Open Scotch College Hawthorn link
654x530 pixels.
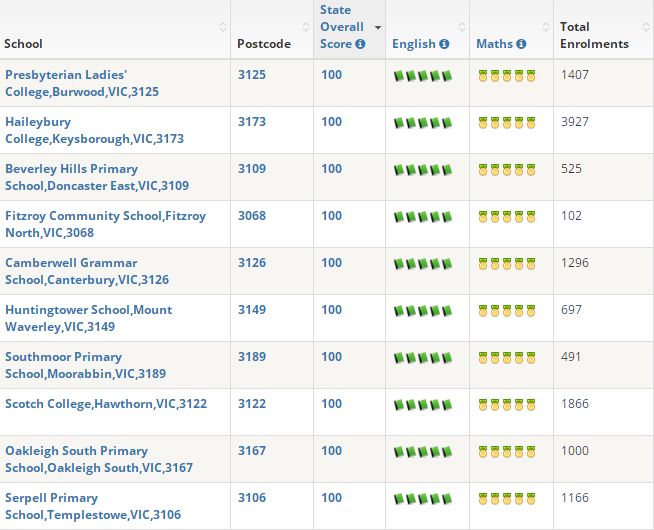(x=106, y=404)
